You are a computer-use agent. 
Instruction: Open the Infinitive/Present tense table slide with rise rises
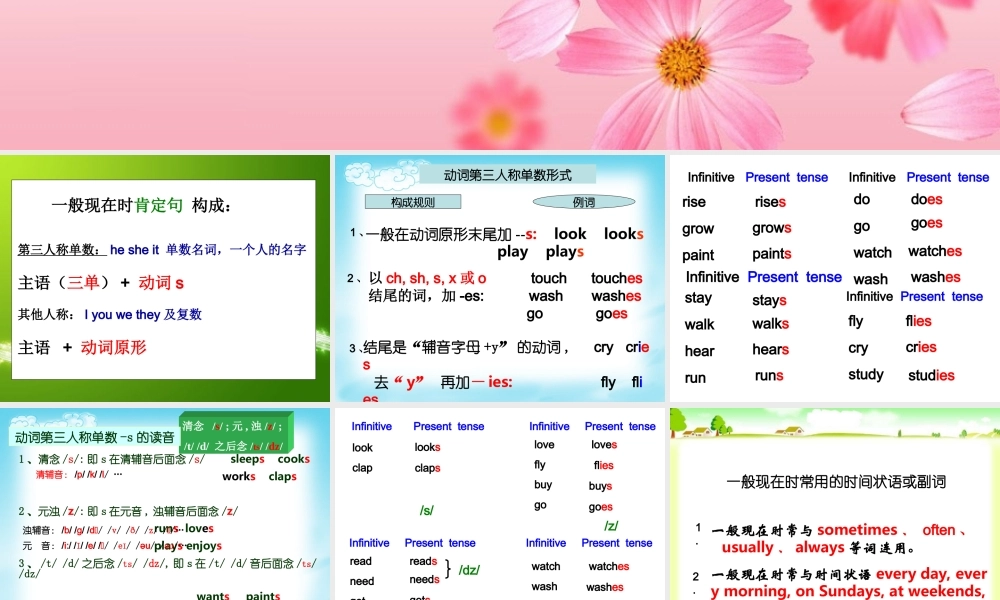[835, 278]
